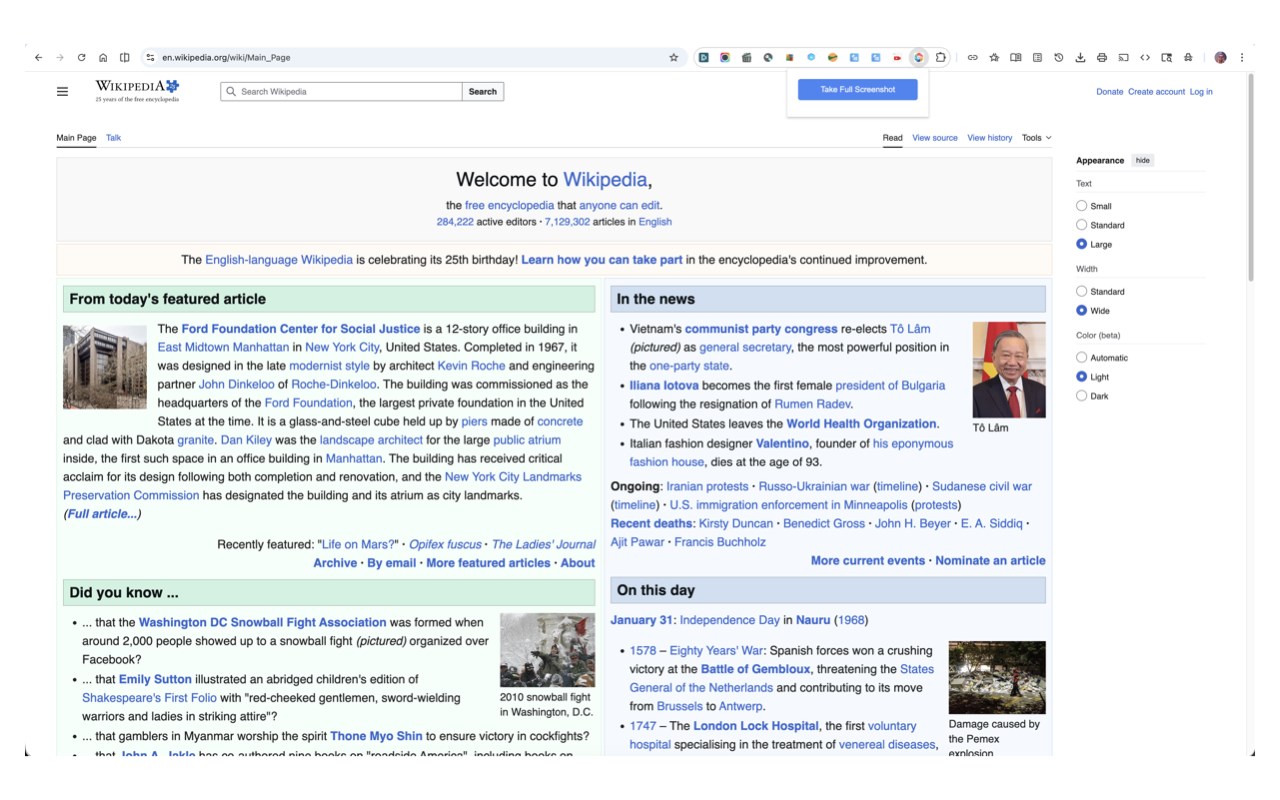Select the Main Page tab
Screen dimensions: 1280x800
76,138
